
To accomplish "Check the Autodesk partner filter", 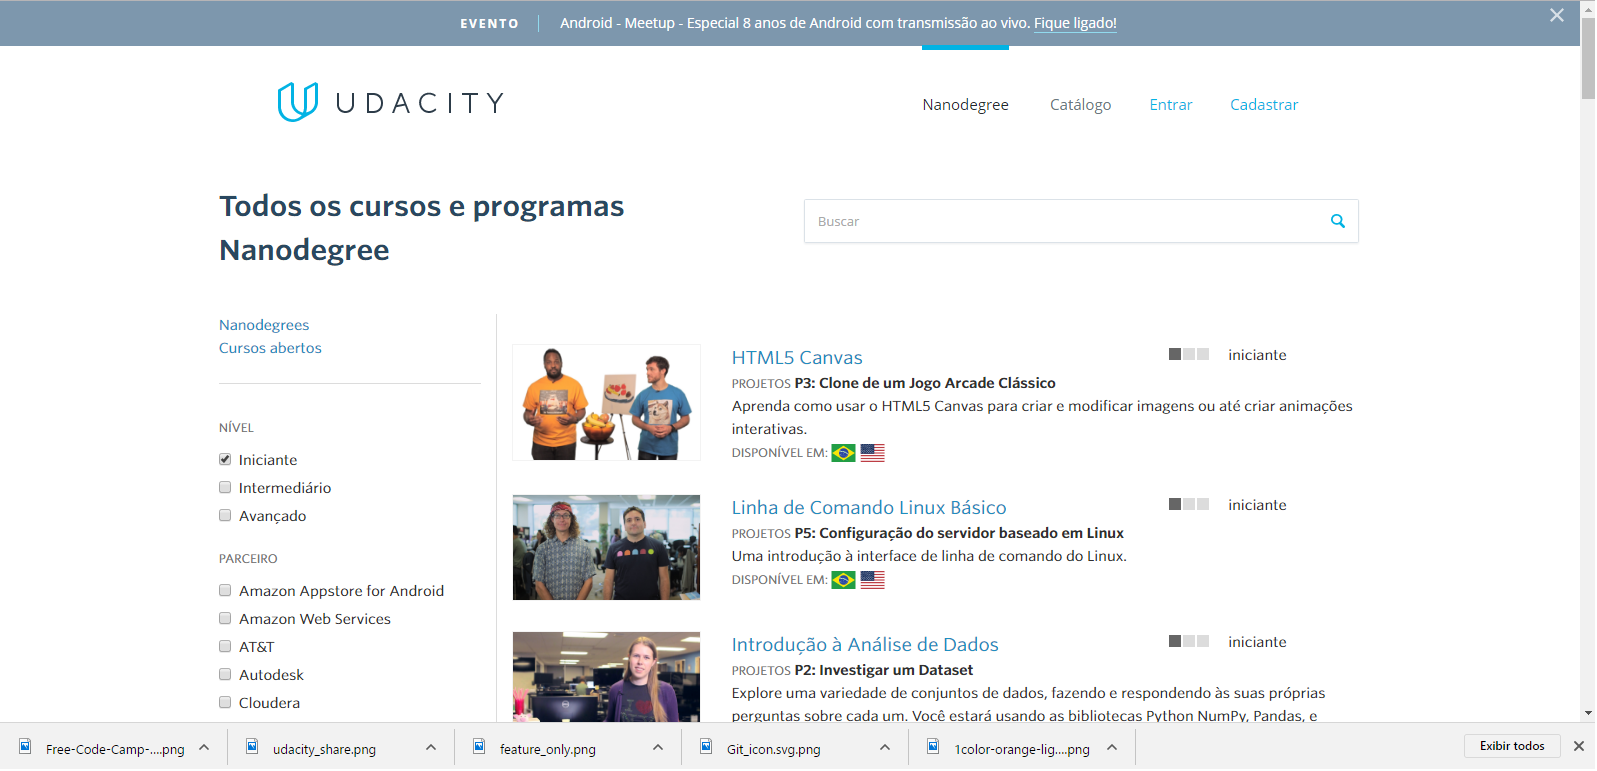I will (x=225, y=674).
